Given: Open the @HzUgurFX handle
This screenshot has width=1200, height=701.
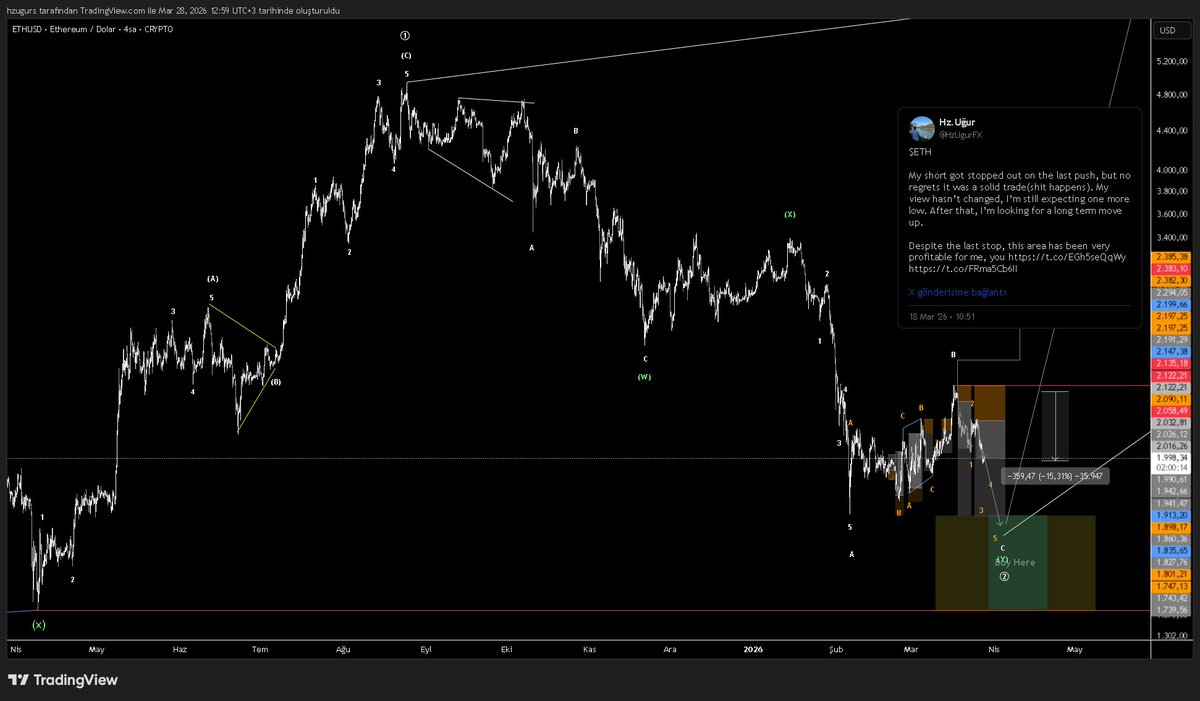Looking at the screenshot, I should pyautogui.click(x=962, y=134).
